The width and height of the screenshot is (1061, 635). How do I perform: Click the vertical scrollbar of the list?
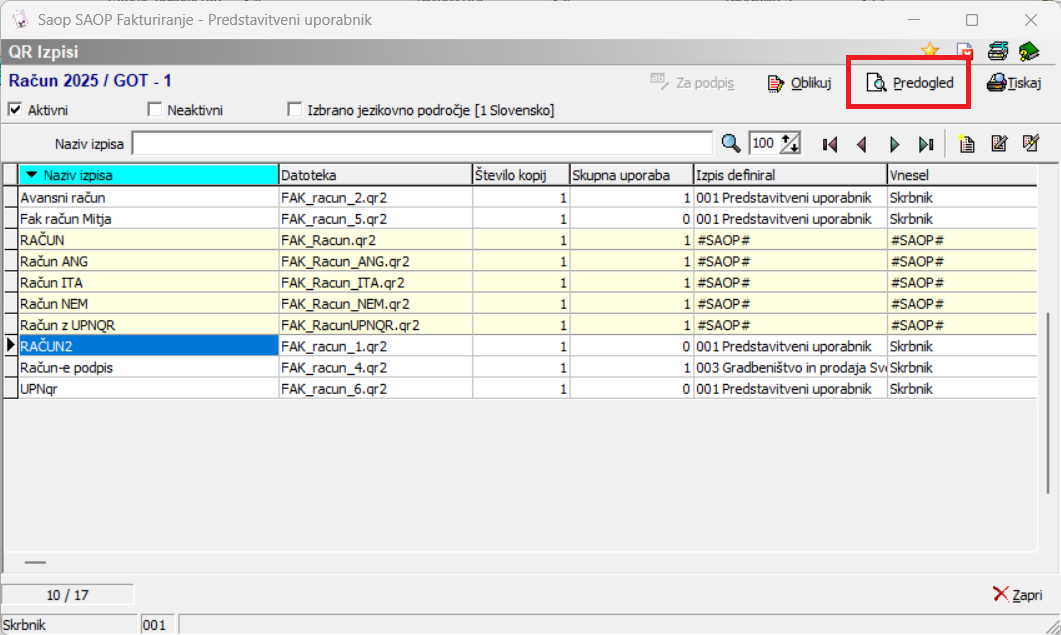click(x=1048, y=403)
